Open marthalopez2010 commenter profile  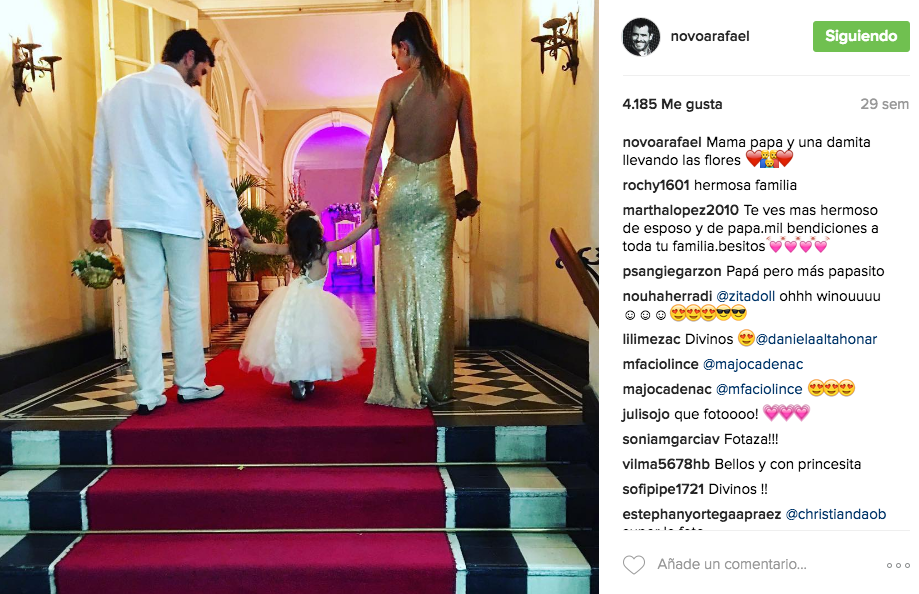(680, 210)
